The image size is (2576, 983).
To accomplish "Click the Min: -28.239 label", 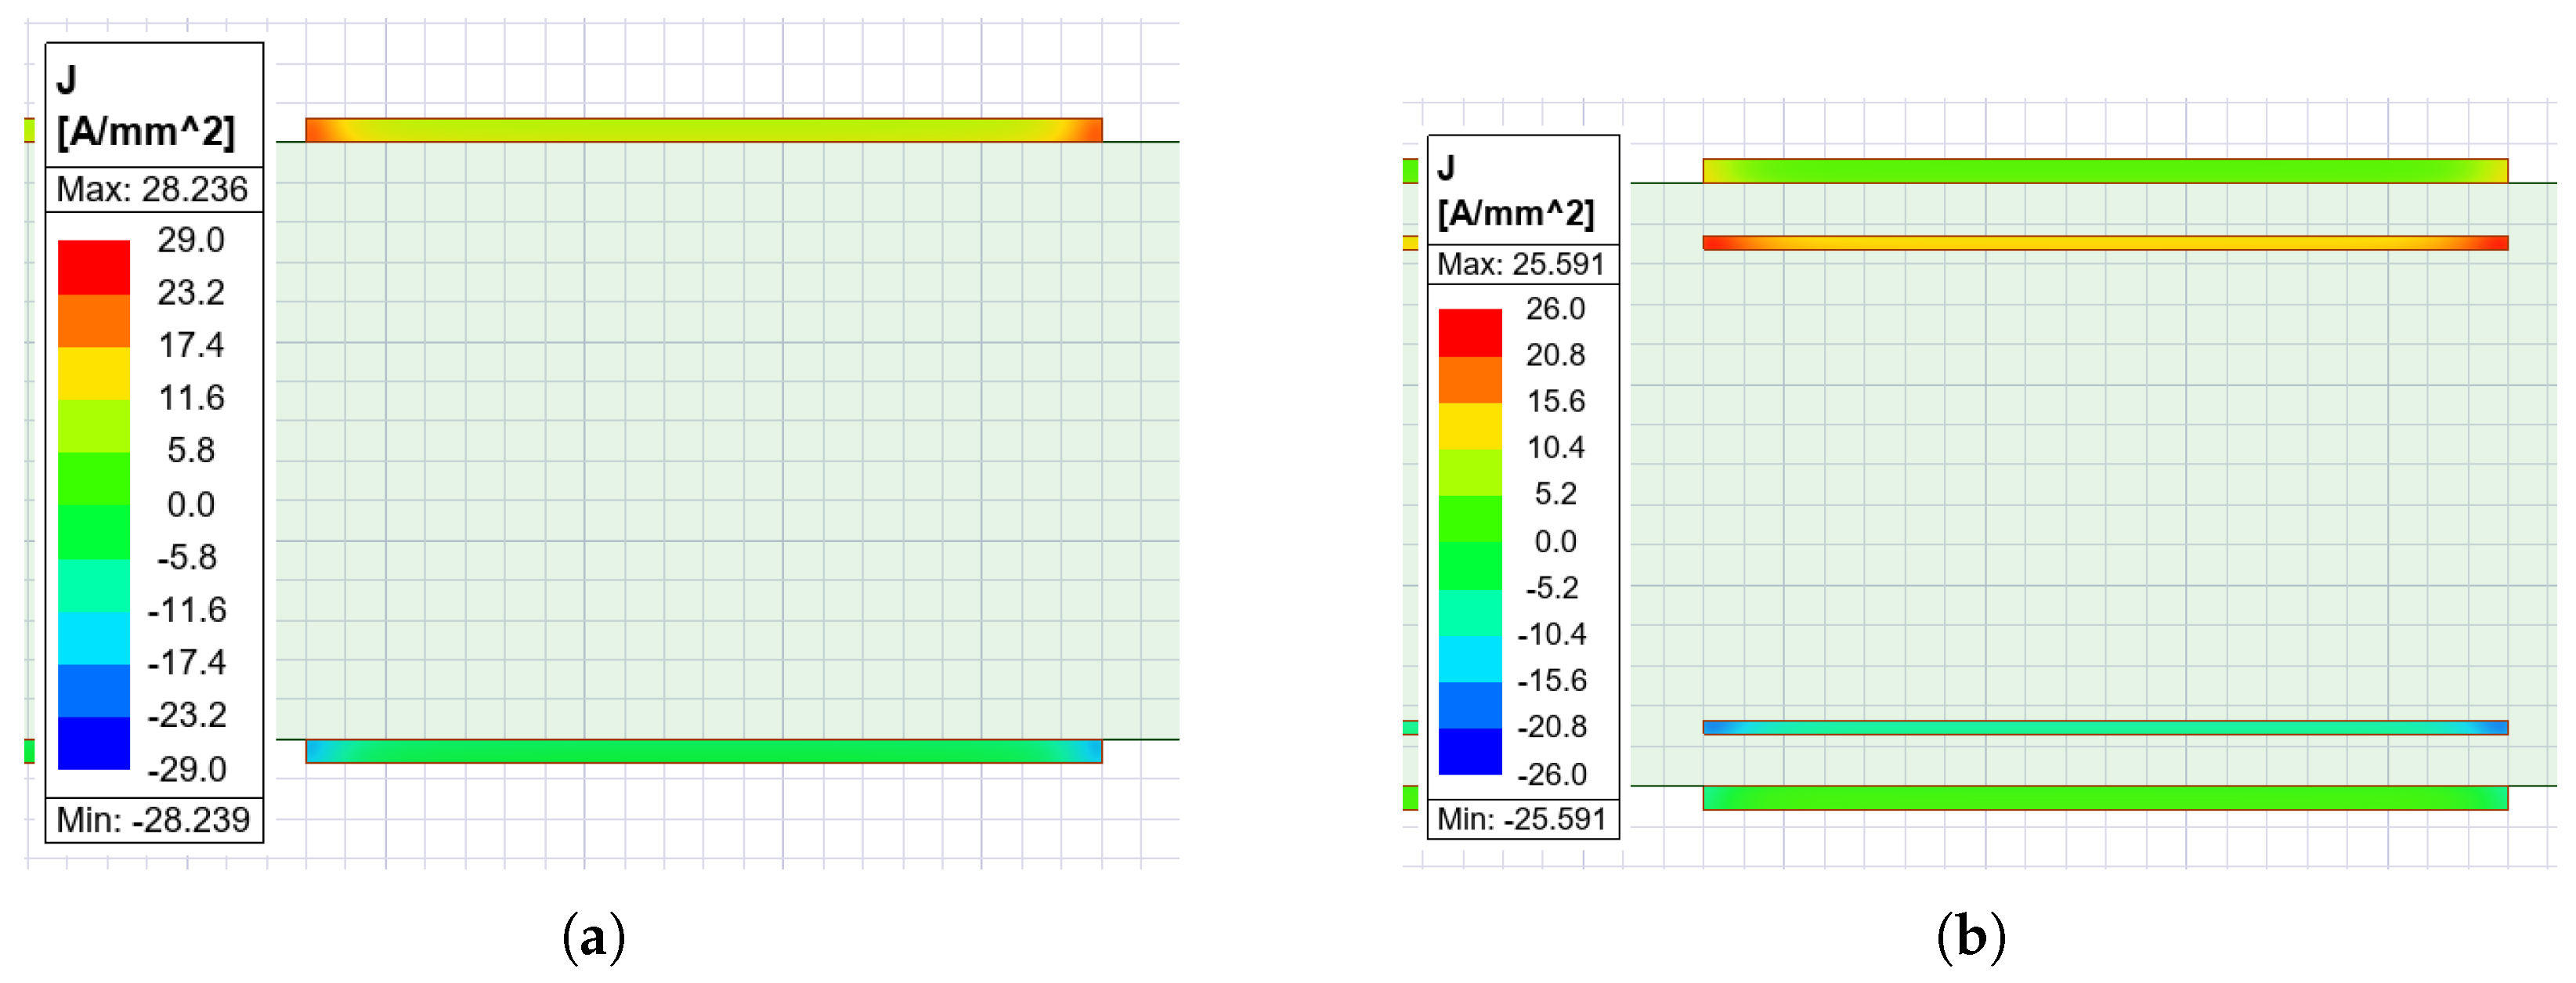I will point(152,820).
